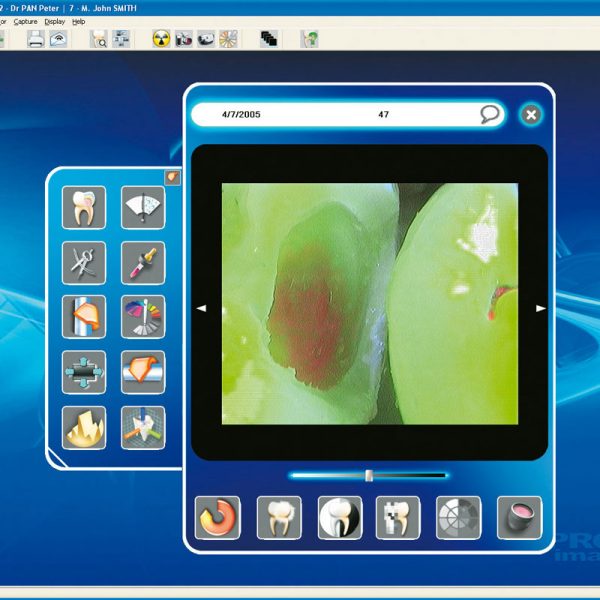
Task: Click the date 4/7/2005 in header
Action: (x=241, y=114)
